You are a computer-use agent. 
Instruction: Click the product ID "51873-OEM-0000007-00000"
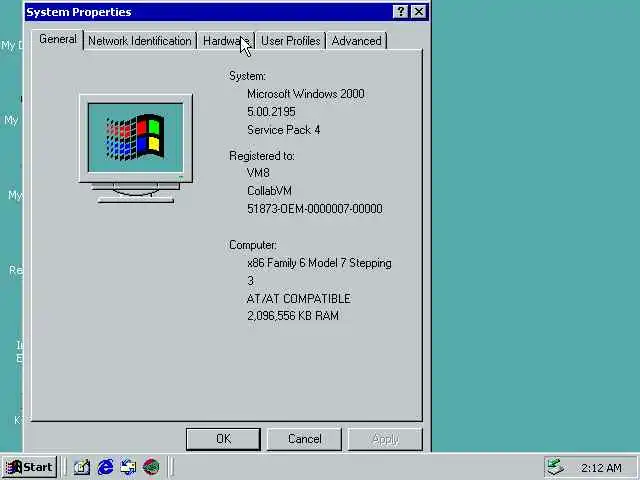[x=315, y=209]
